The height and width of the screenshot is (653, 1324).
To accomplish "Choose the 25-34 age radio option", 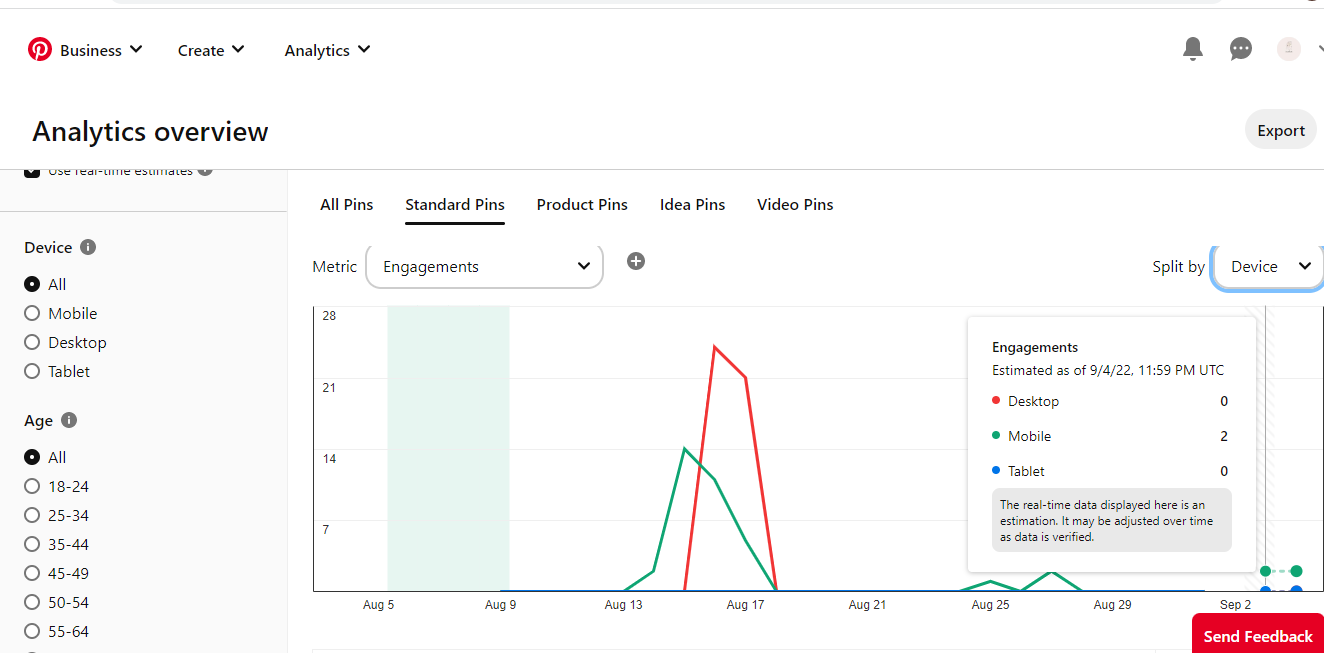I will (x=32, y=515).
